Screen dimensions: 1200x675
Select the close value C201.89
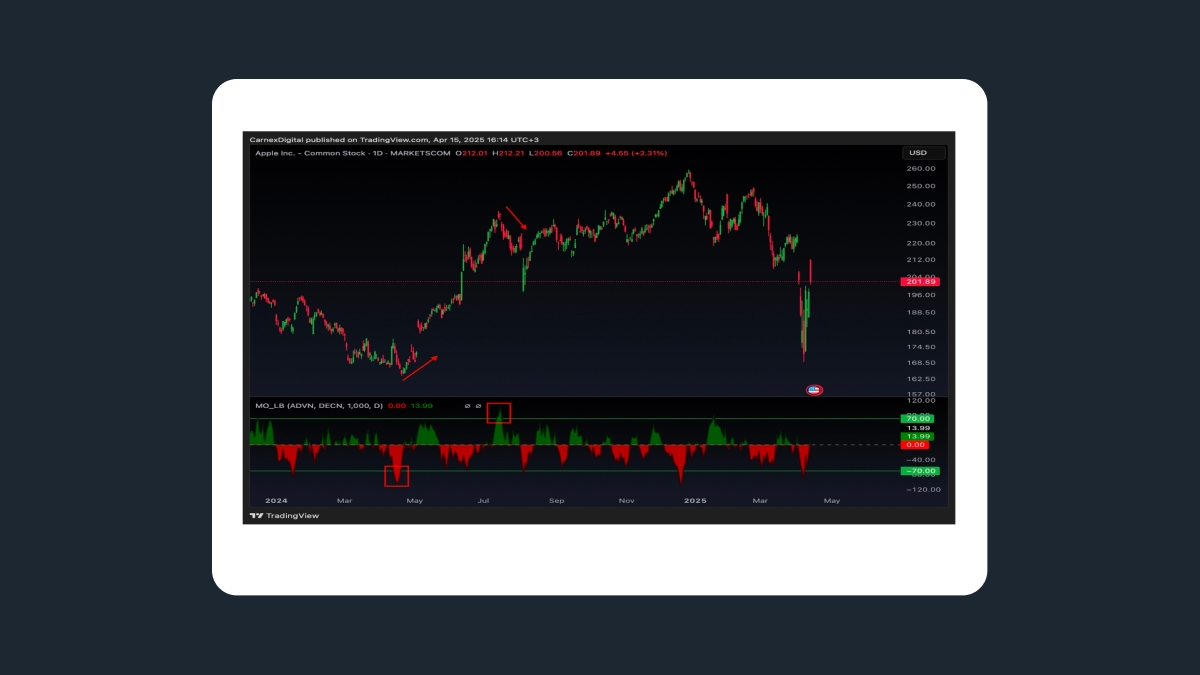(x=585, y=153)
